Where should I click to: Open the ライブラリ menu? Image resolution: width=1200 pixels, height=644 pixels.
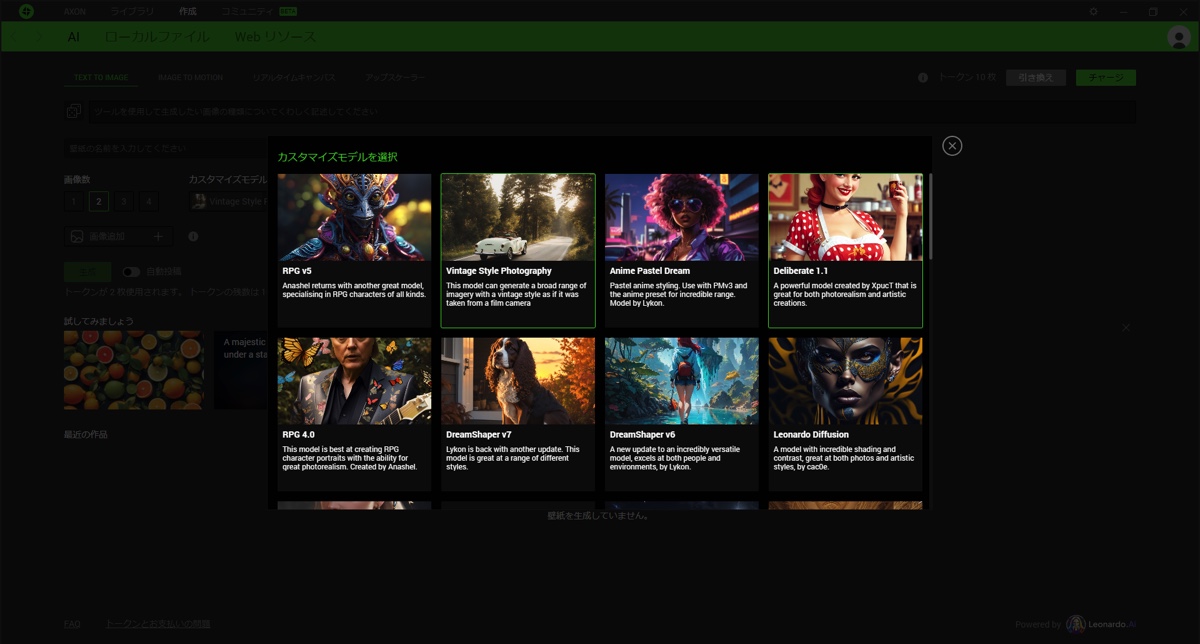pos(132,11)
